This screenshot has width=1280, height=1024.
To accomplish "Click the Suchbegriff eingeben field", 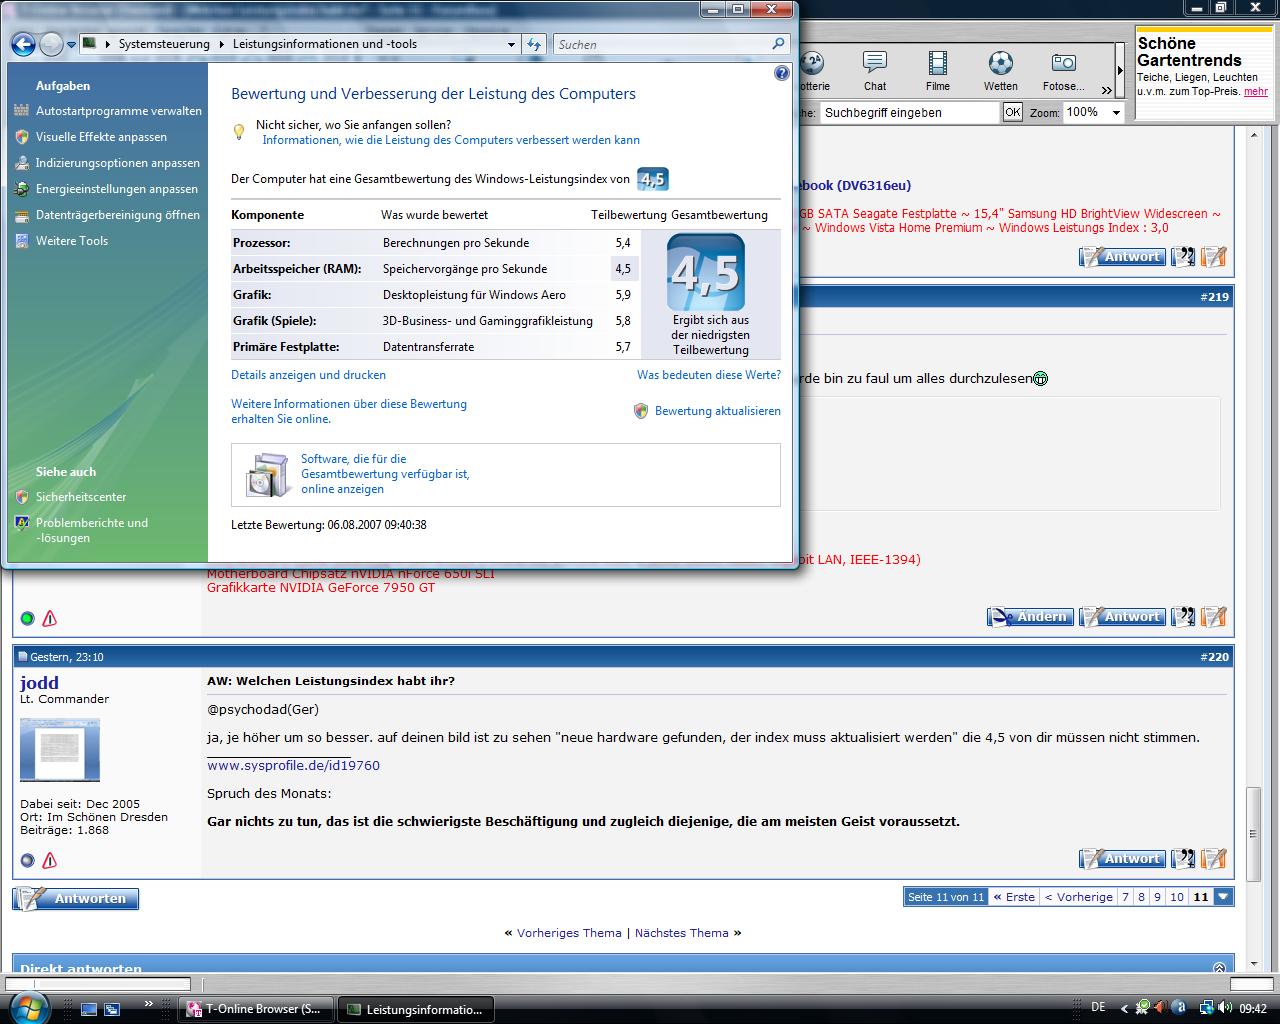I will (x=909, y=113).
